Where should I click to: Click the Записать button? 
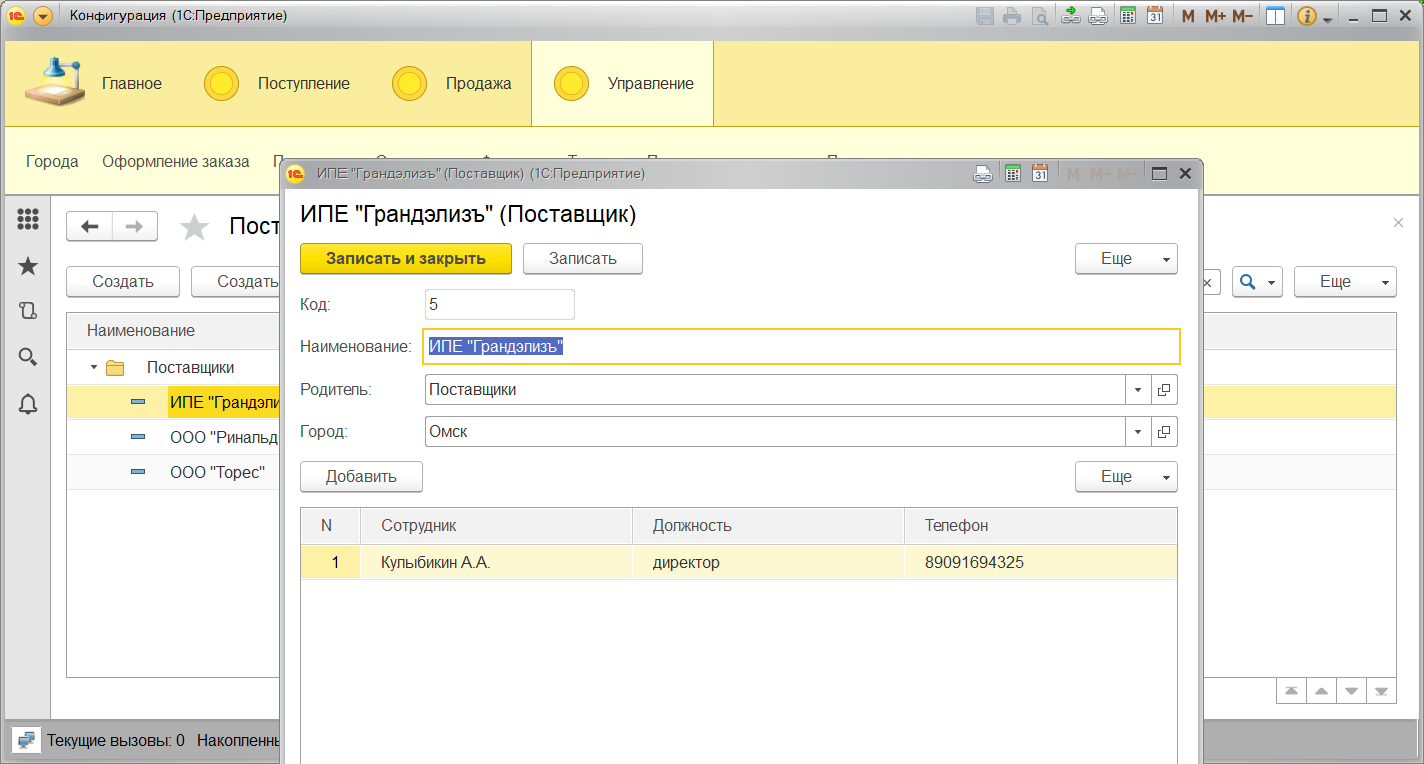point(583,258)
